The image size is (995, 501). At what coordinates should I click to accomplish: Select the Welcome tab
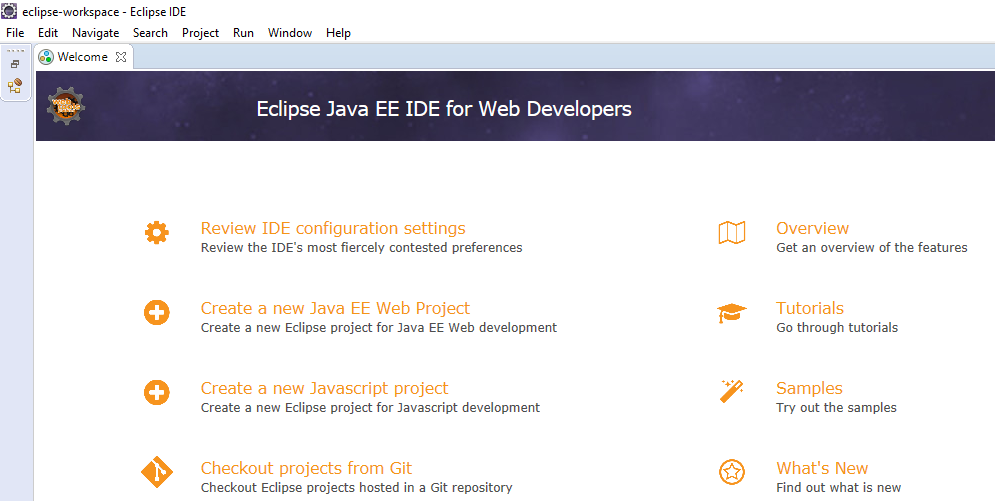pyautogui.click(x=82, y=57)
